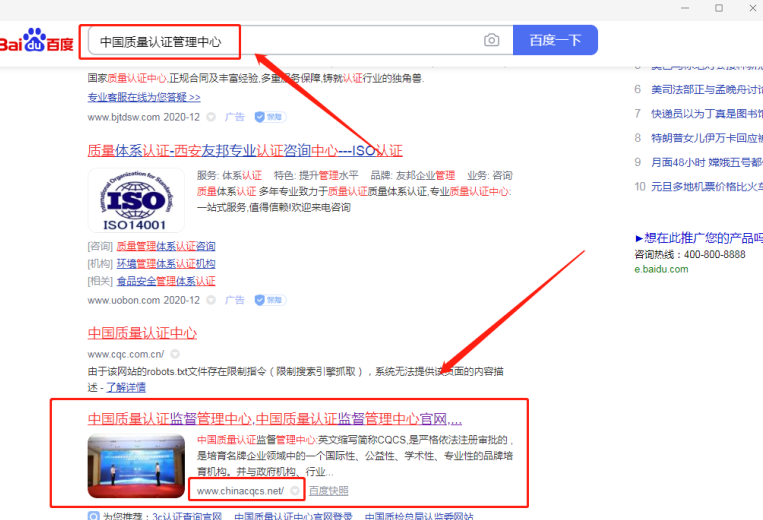Image resolution: width=763 pixels, height=520 pixels.
Task: Click 广告 label beside www.bjtdsw.com
Action: click(x=235, y=117)
